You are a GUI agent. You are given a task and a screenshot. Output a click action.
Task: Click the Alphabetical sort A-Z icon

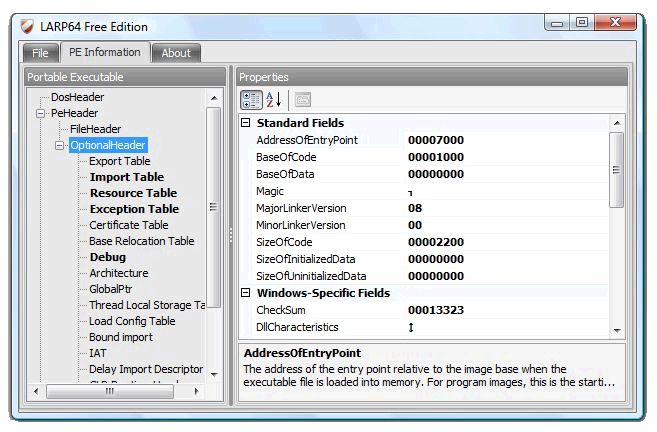point(274,100)
